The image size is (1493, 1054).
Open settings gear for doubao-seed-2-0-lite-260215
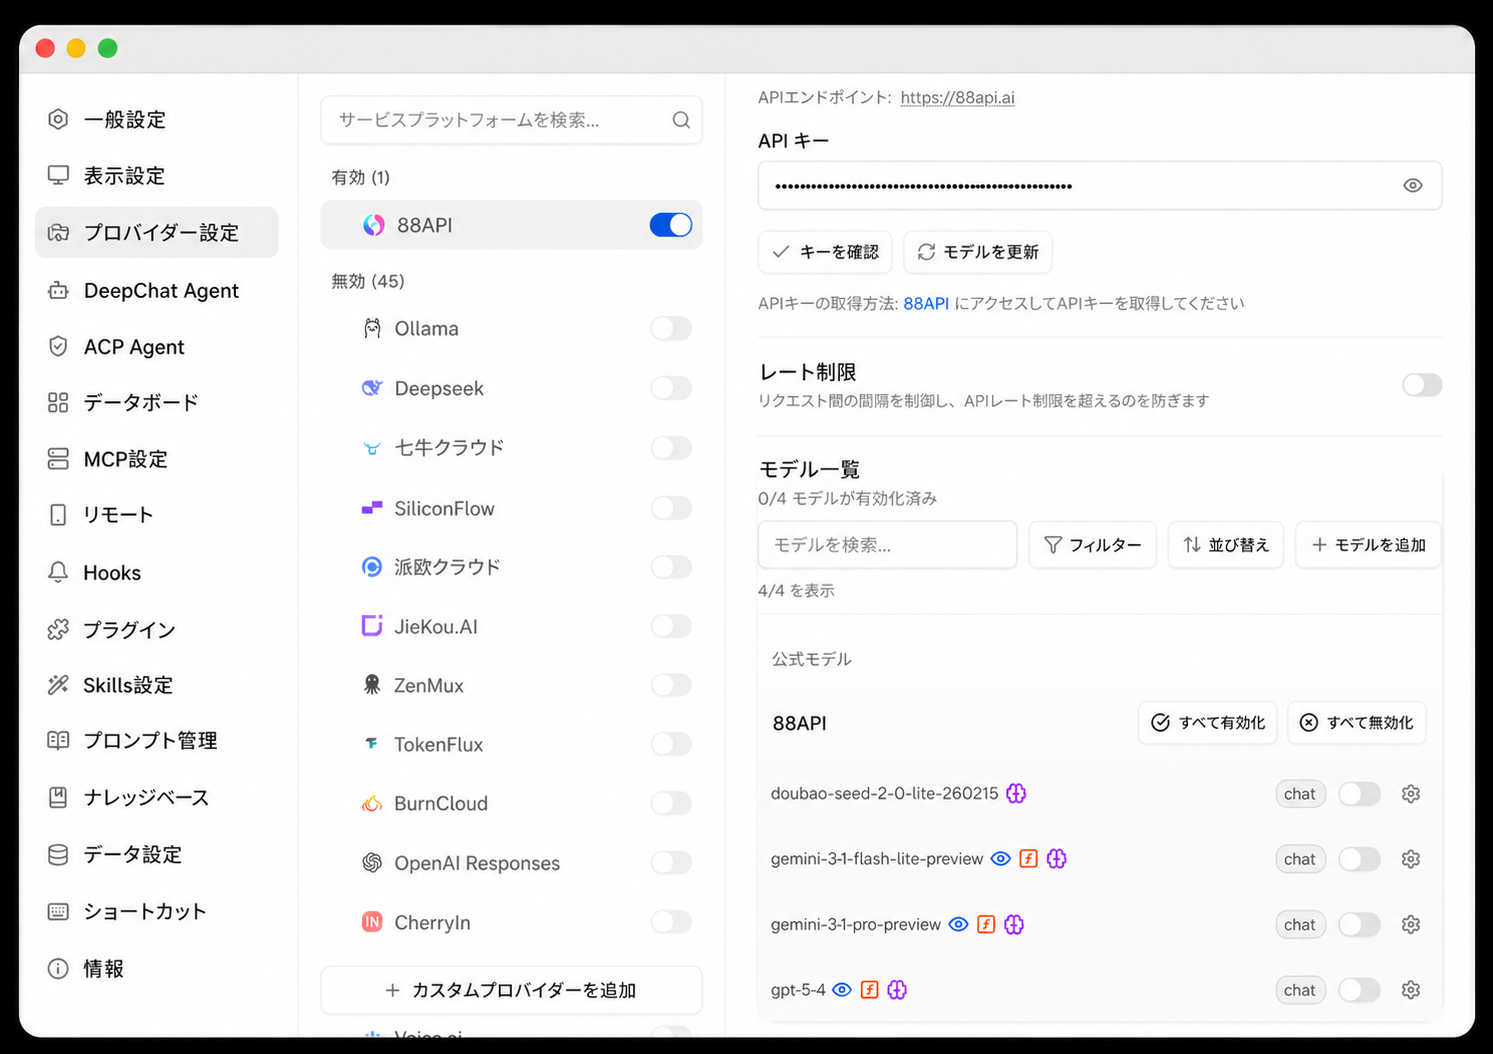[x=1411, y=794]
